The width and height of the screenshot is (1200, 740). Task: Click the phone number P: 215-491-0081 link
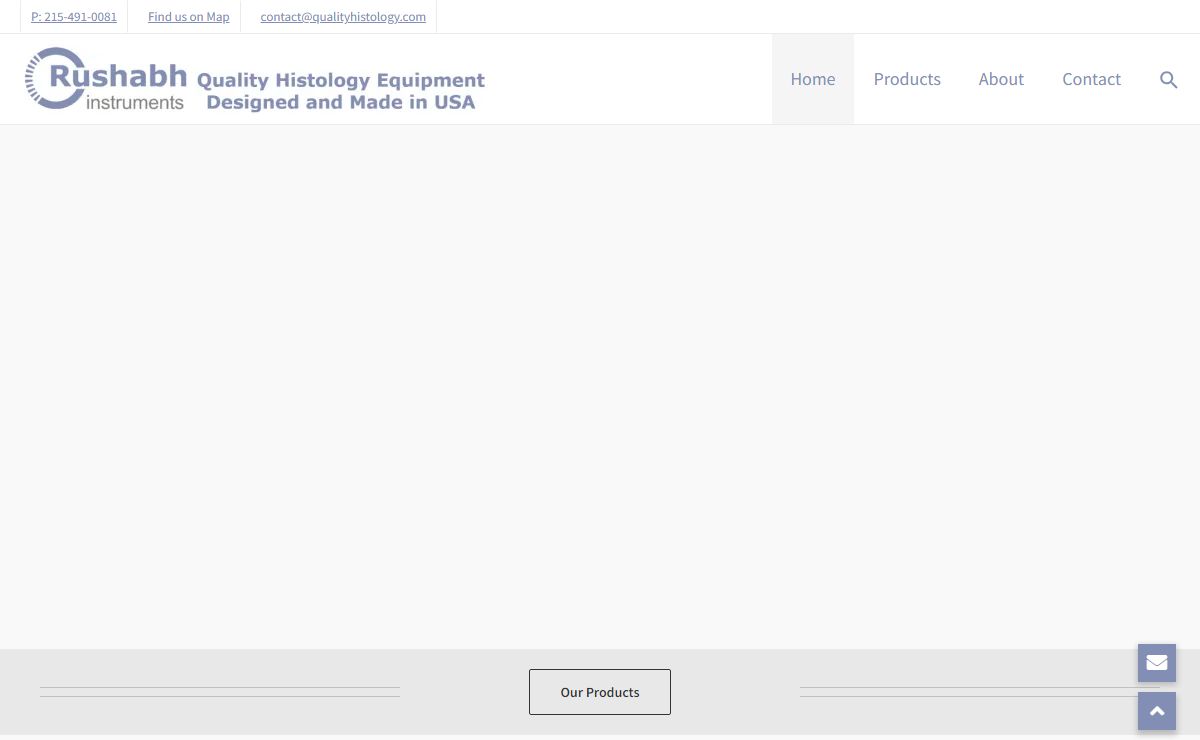(74, 17)
